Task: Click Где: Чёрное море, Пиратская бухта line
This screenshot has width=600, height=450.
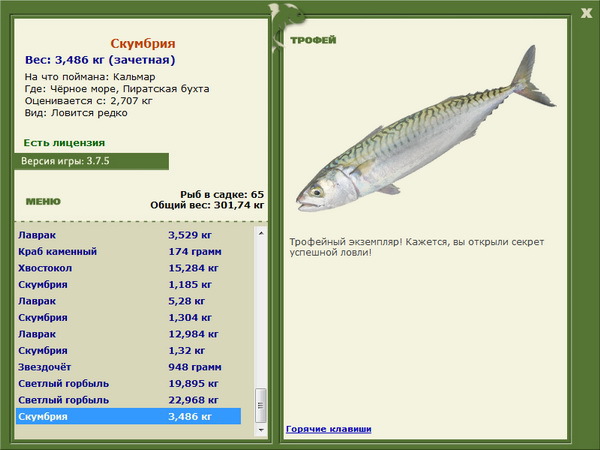Action: (117, 89)
